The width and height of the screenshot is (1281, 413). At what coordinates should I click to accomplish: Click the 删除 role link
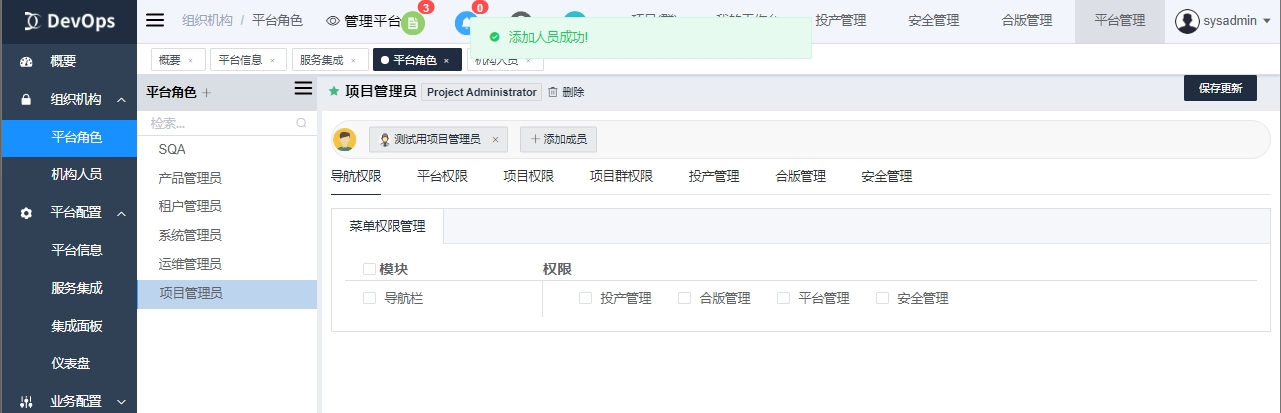[573, 92]
